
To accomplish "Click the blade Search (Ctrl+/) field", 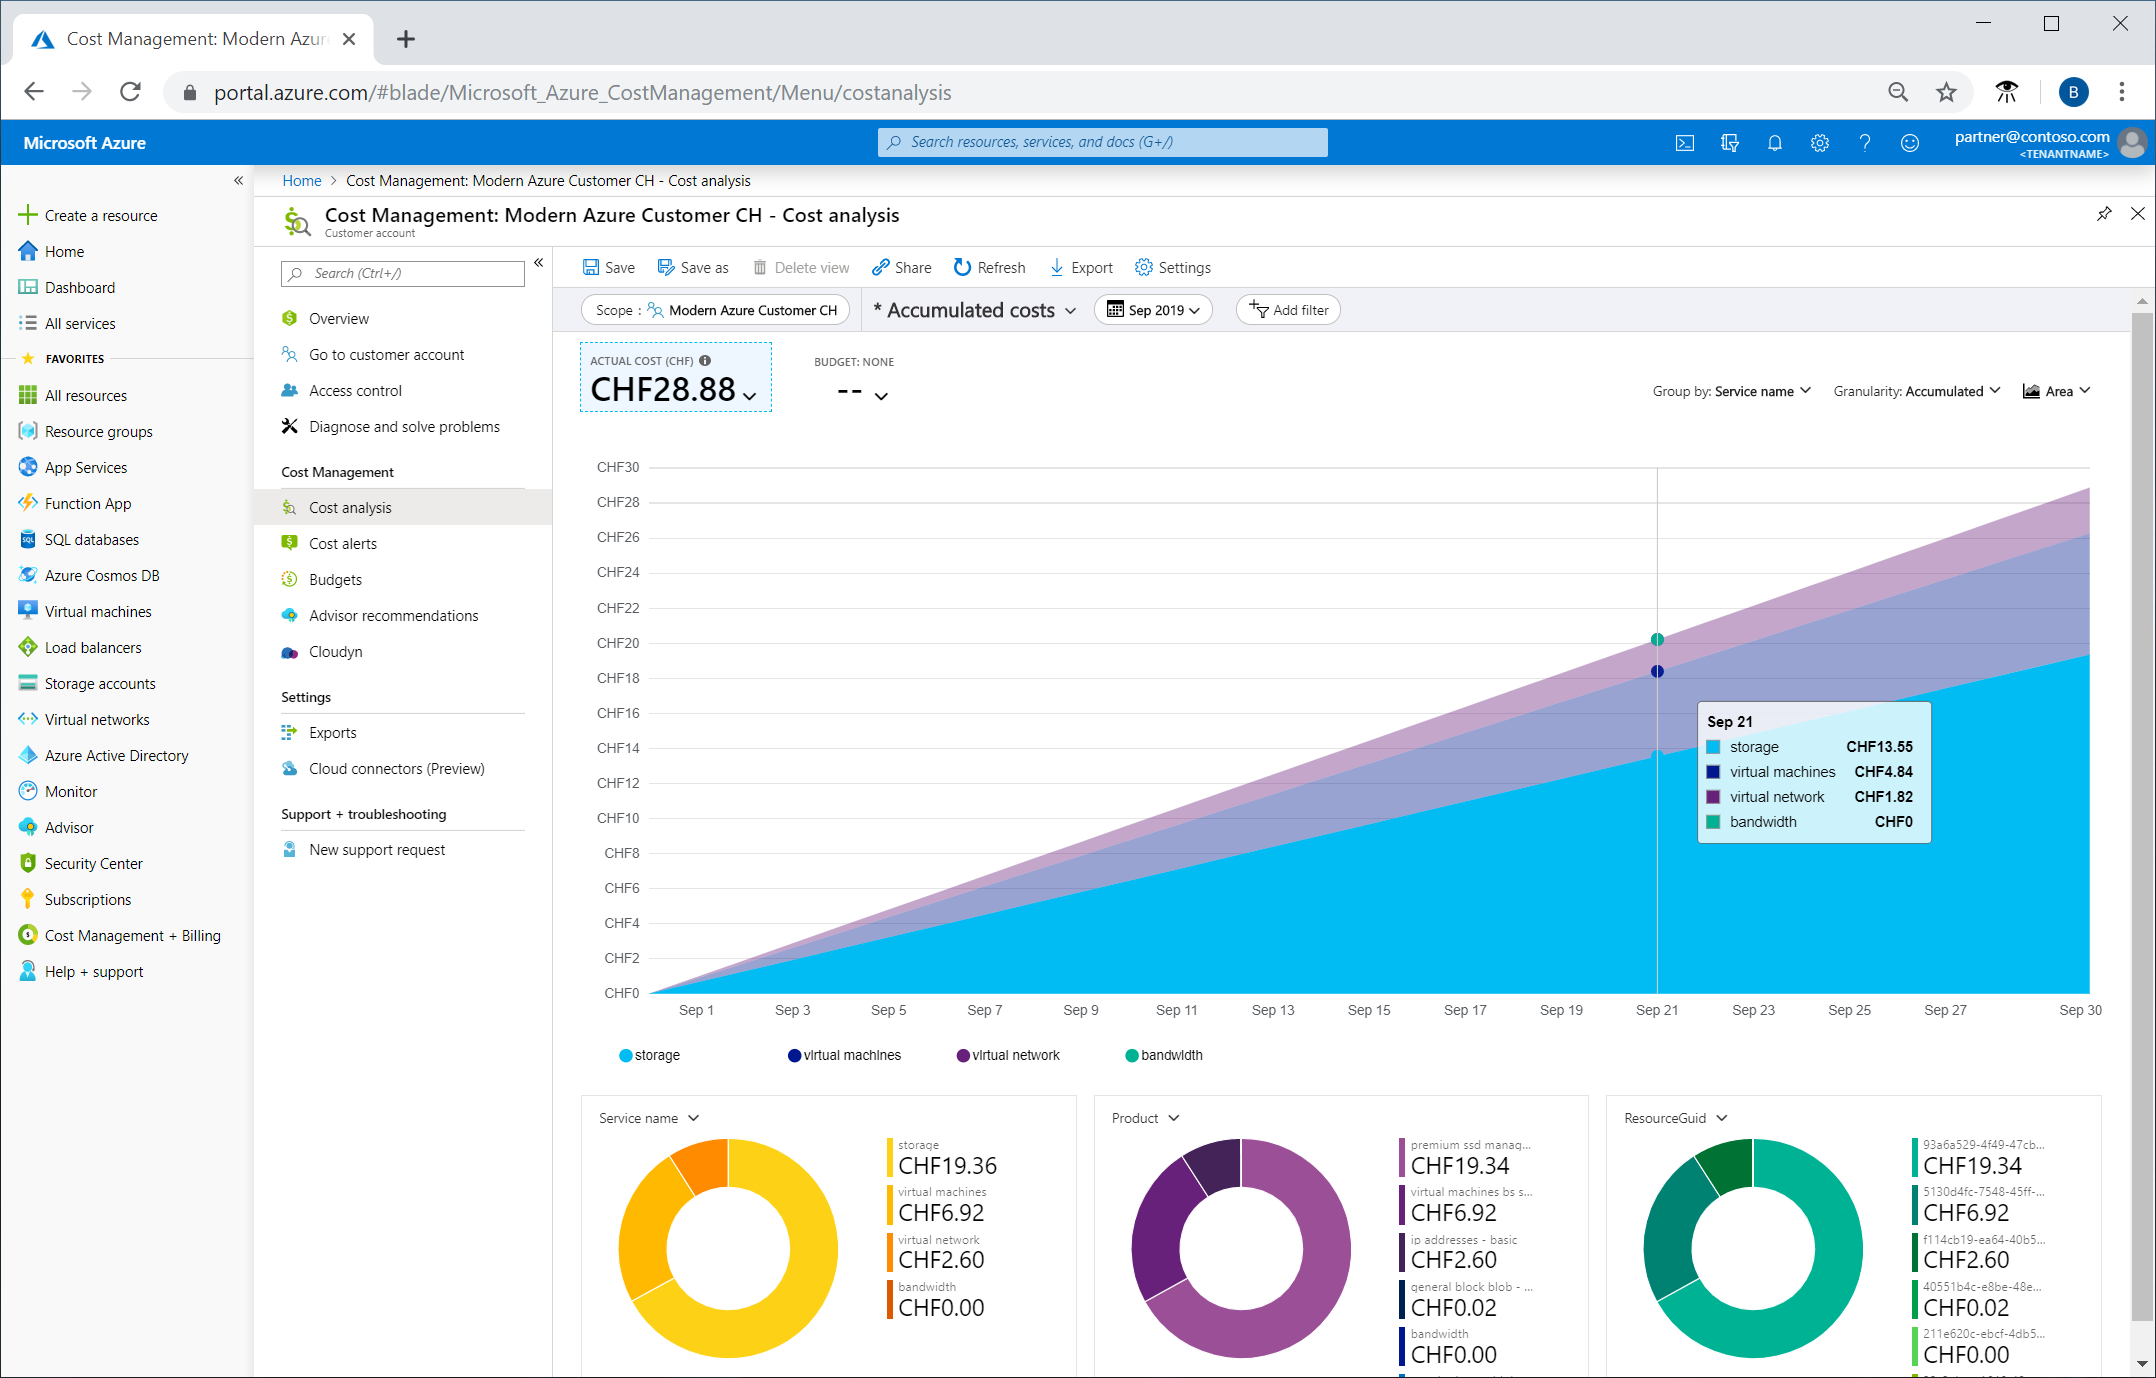I will coord(403,273).
